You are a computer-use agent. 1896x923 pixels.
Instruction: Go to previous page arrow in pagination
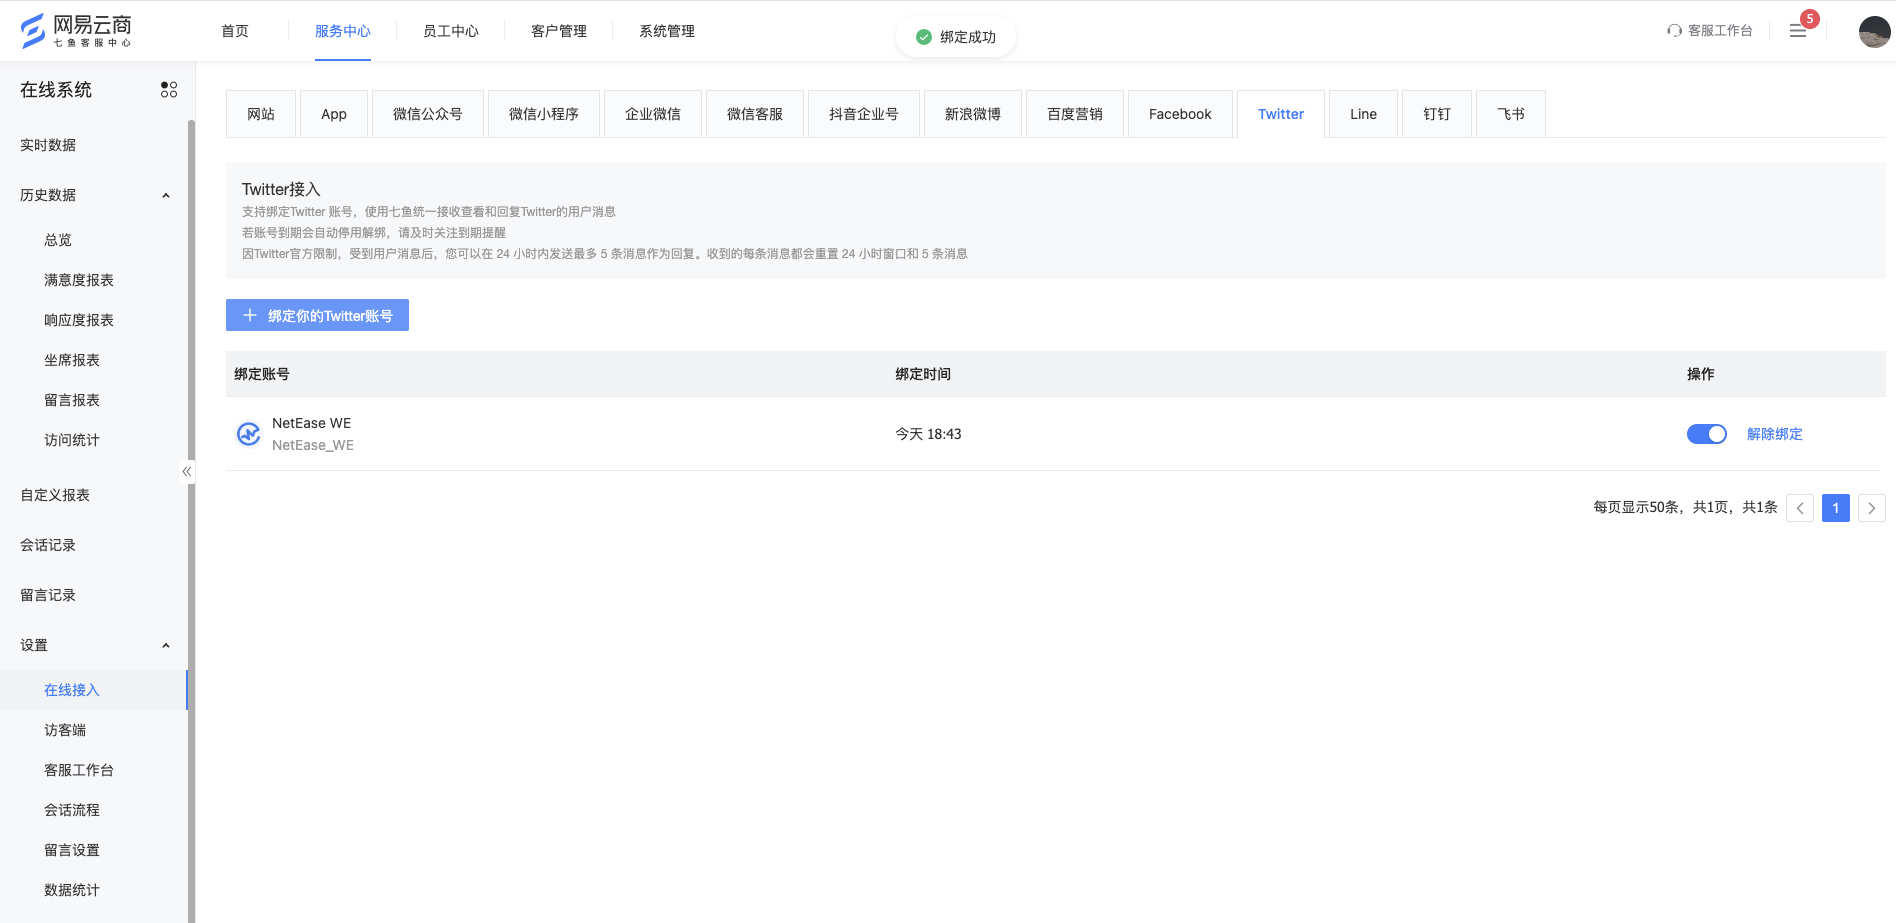tap(1800, 508)
